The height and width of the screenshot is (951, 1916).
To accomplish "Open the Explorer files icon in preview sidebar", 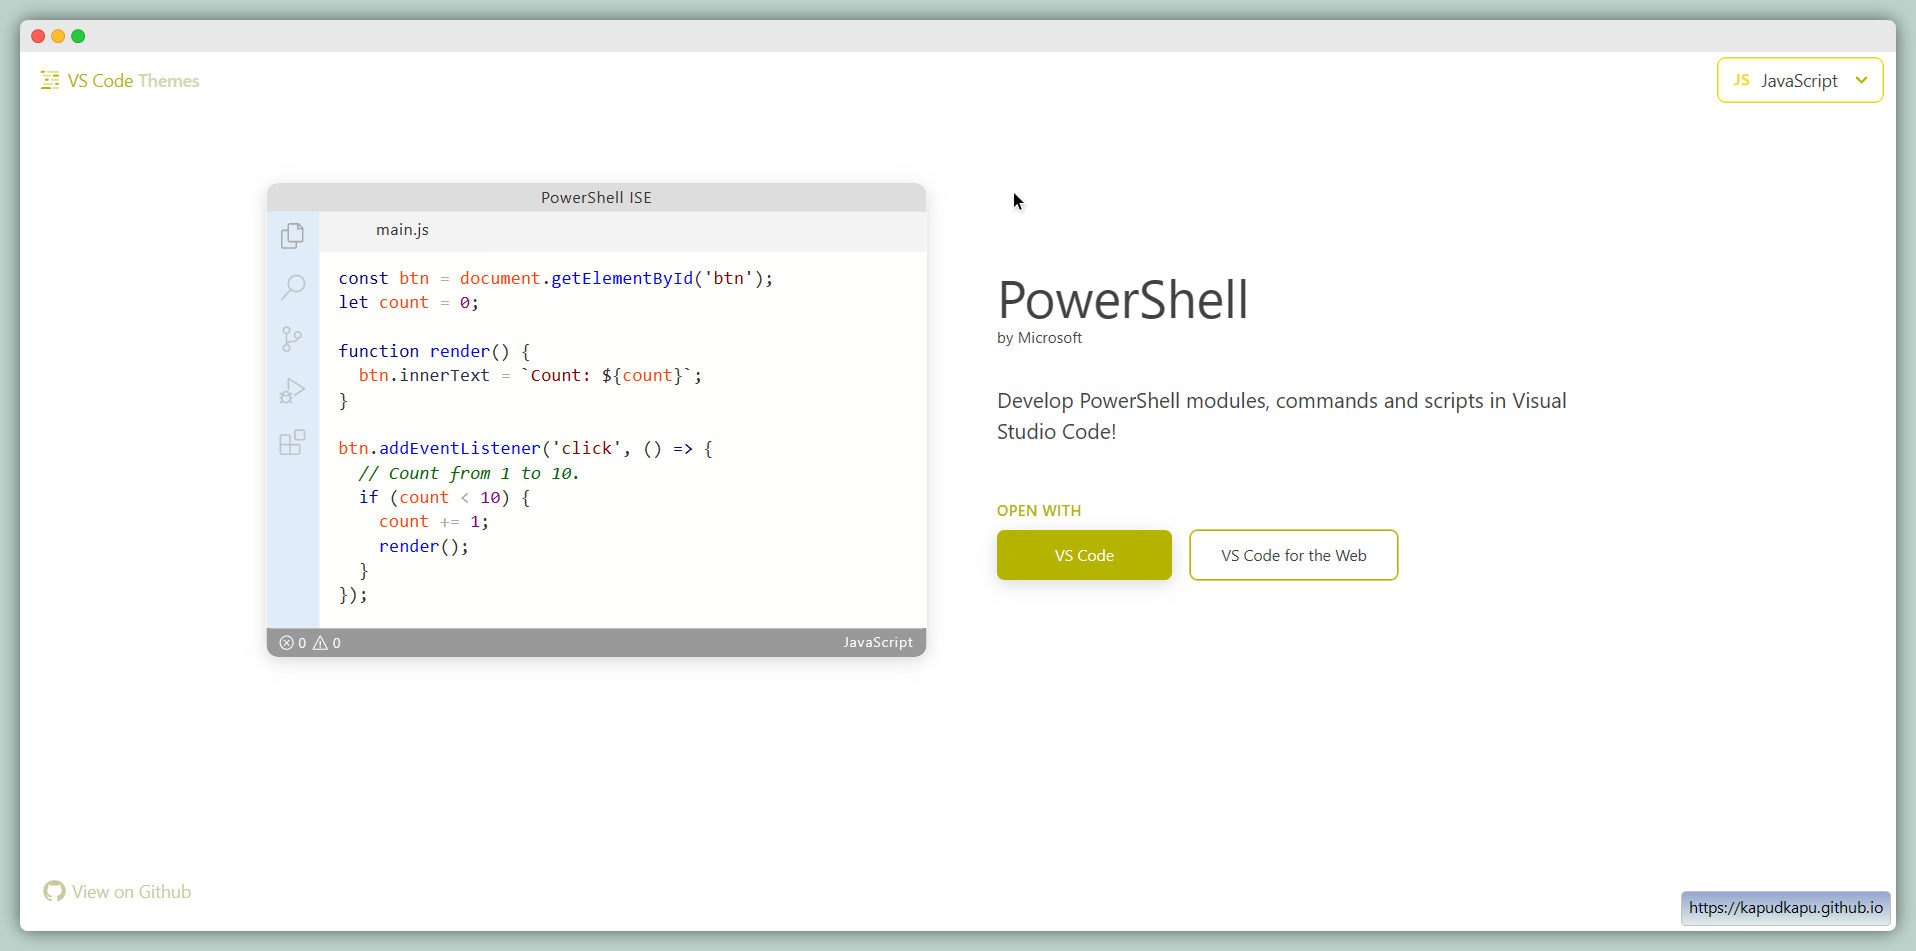I will coord(292,236).
